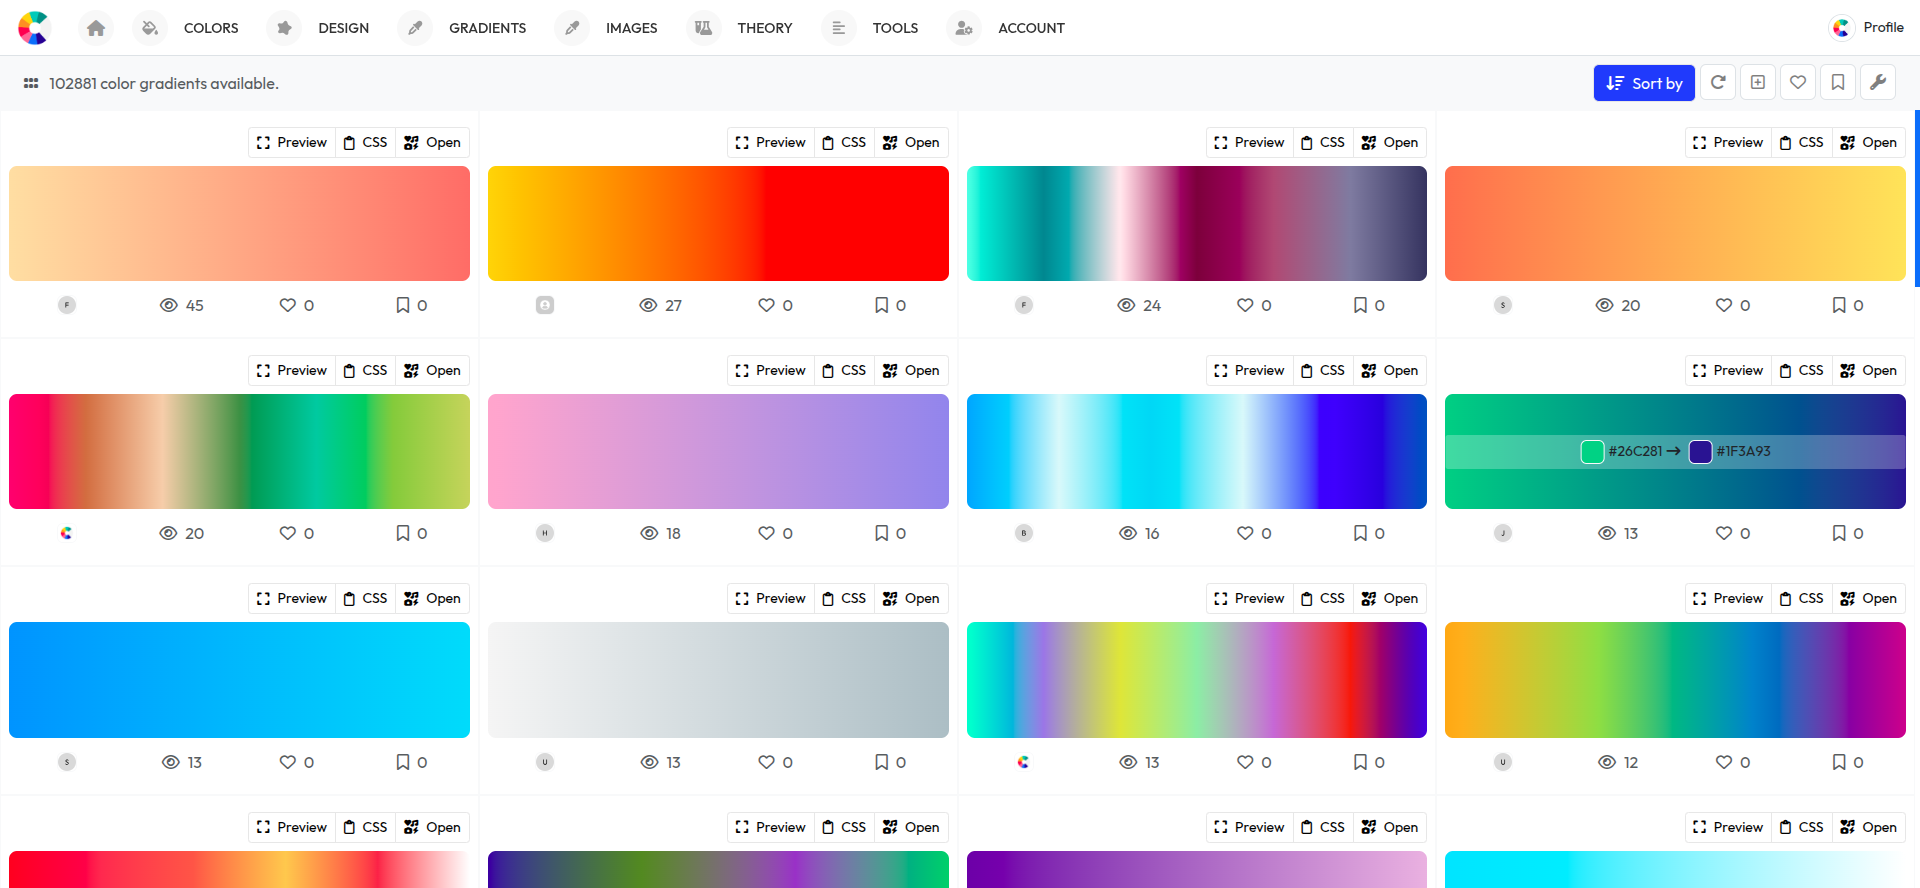Screen dimensions: 1920x888
Task: Click the author logo under pink-green gradient
Action: pyautogui.click(x=66, y=533)
